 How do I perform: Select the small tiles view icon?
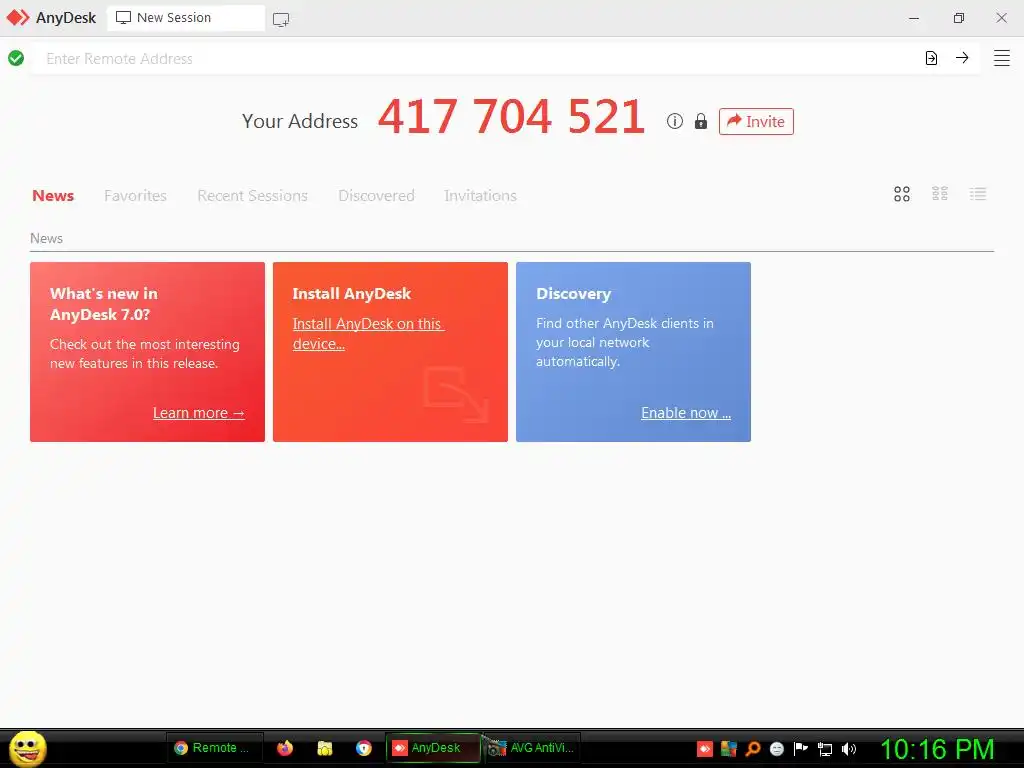(x=940, y=193)
